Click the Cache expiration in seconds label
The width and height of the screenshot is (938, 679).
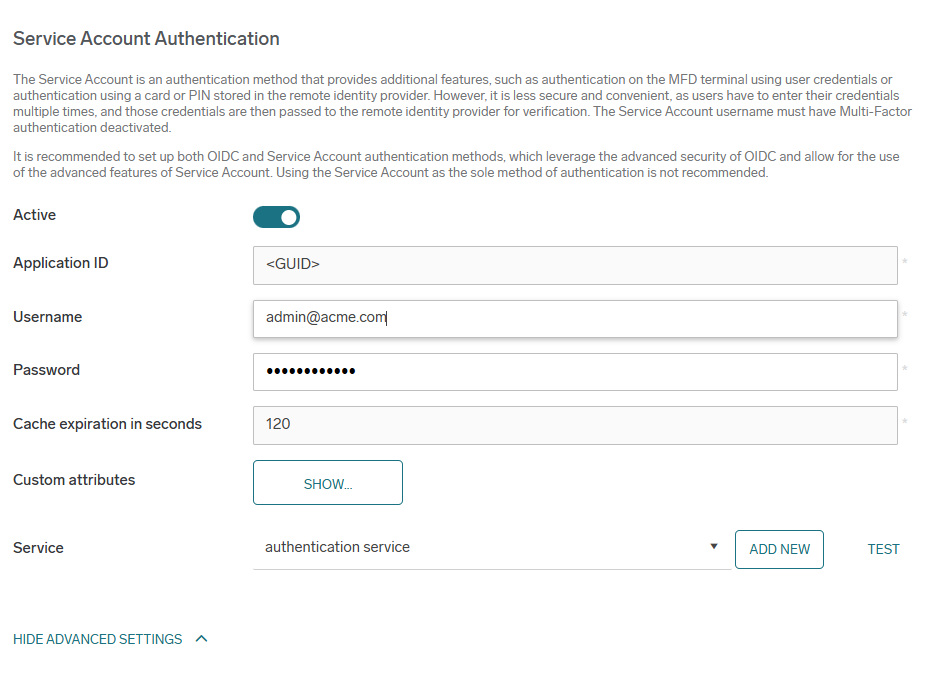(107, 424)
